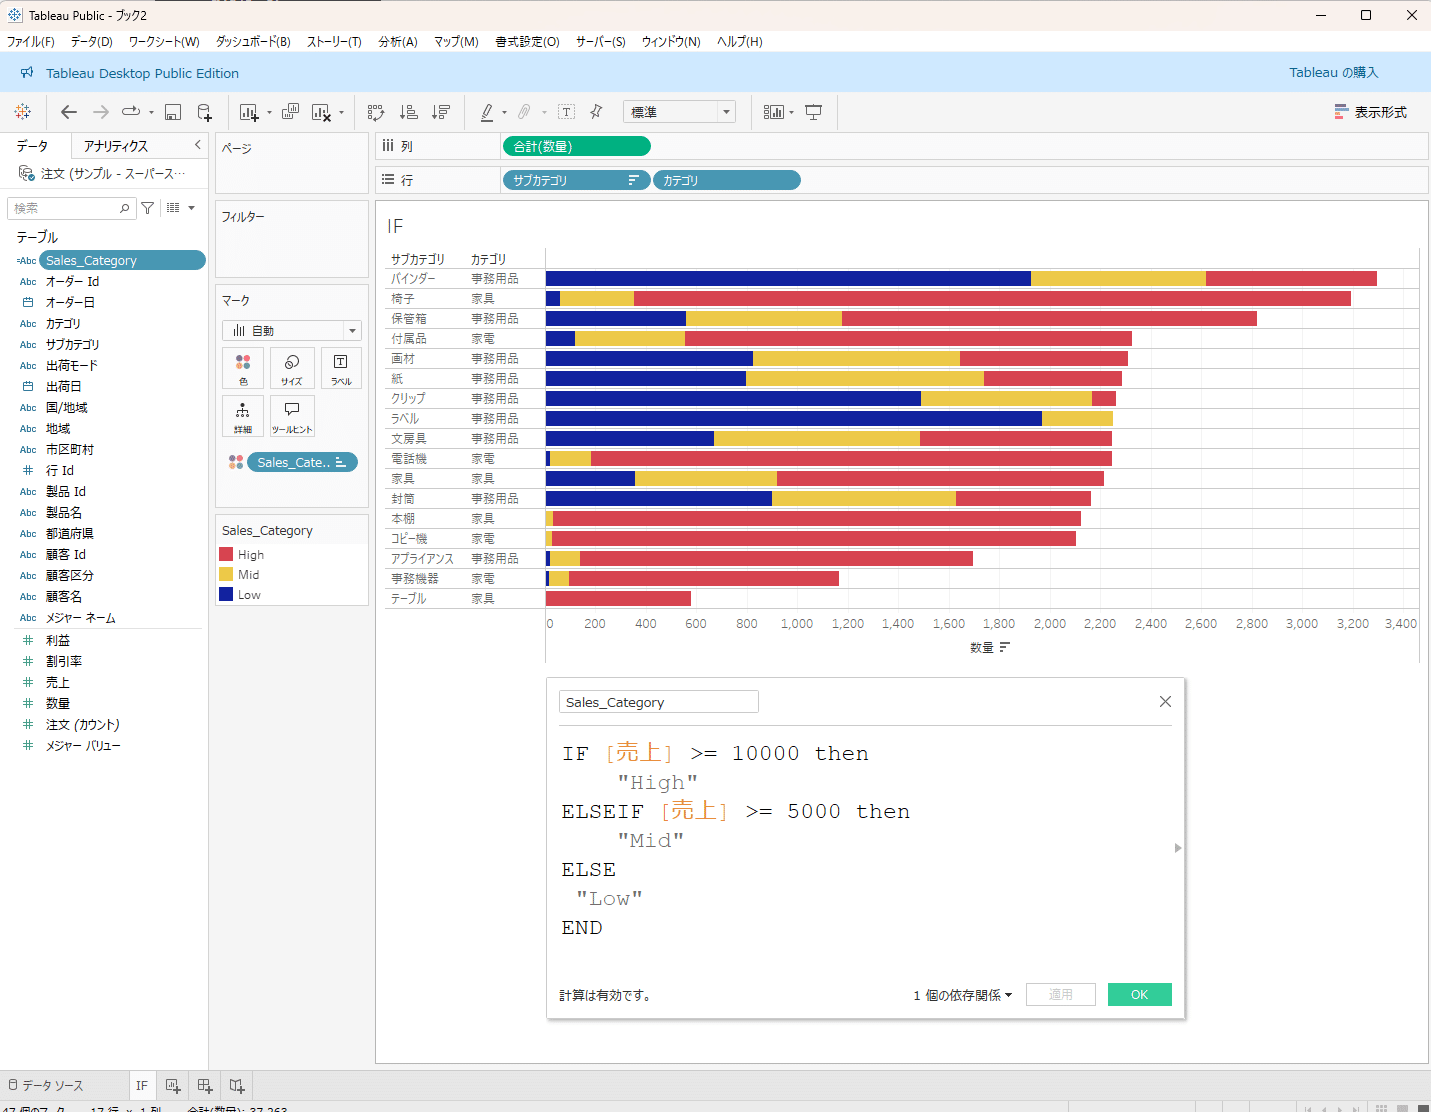Click the fix axes pin icon

click(x=596, y=112)
